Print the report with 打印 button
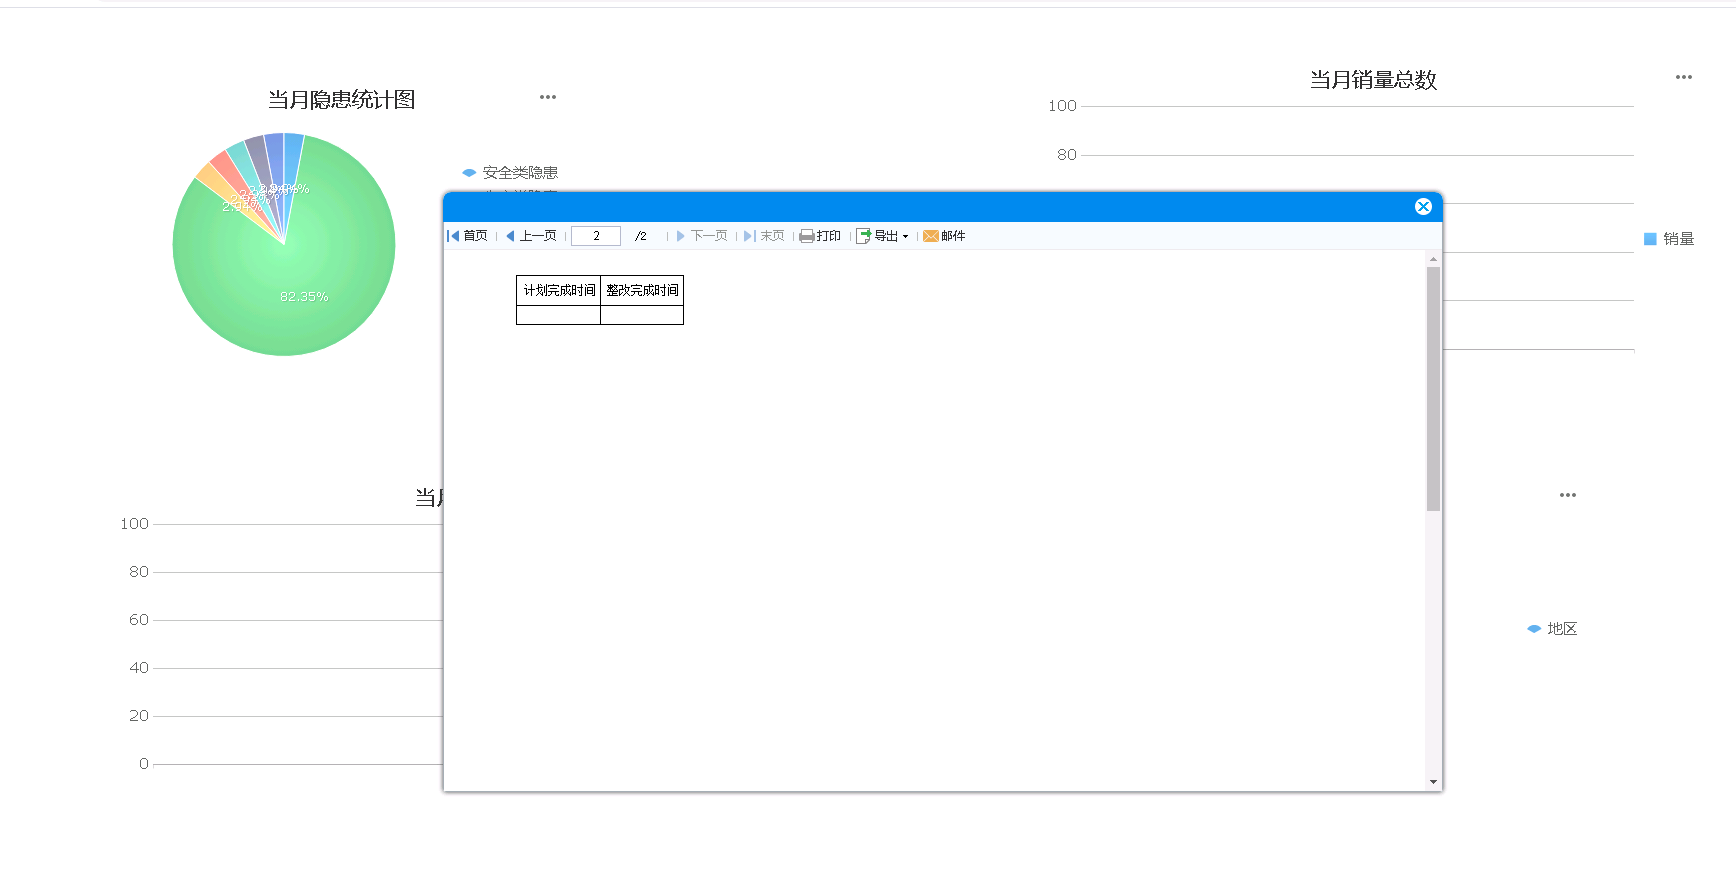 pyautogui.click(x=820, y=236)
